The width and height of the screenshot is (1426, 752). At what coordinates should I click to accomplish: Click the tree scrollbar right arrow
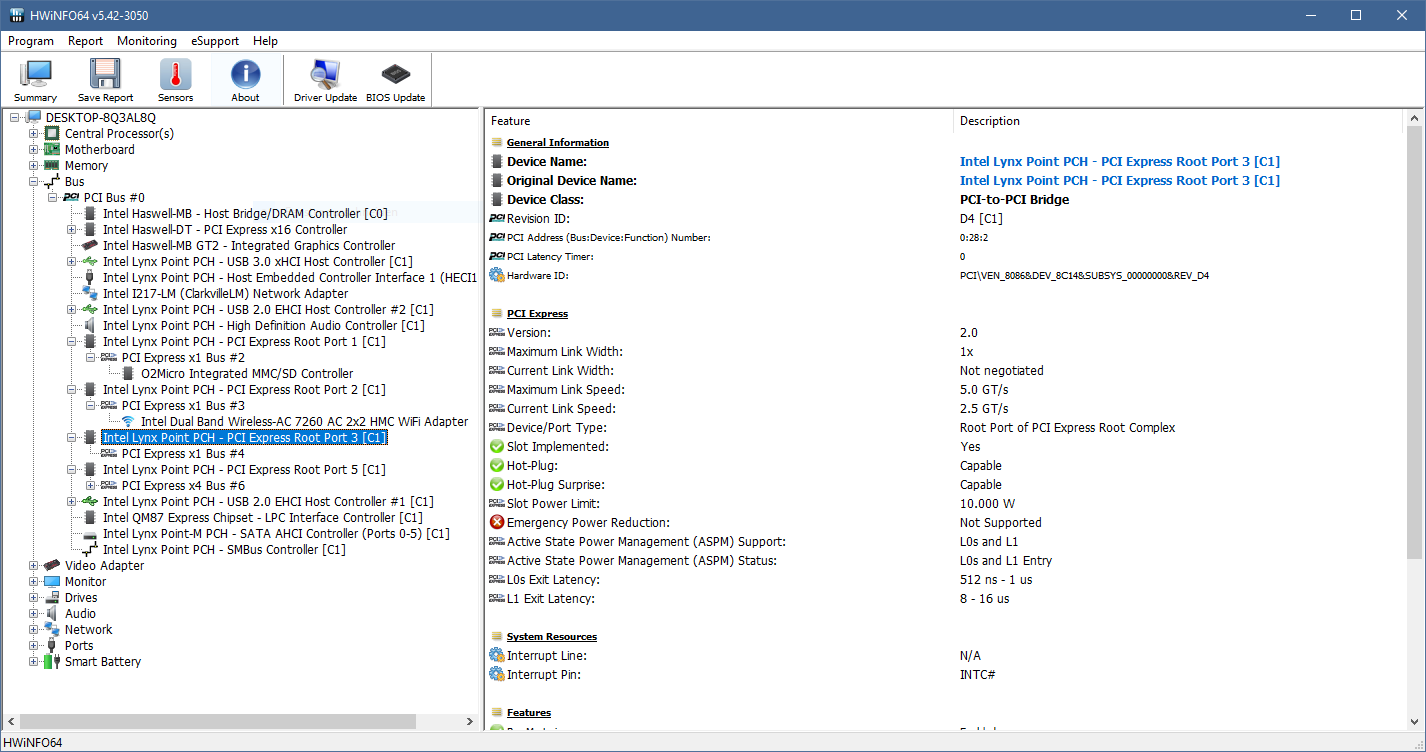click(471, 721)
